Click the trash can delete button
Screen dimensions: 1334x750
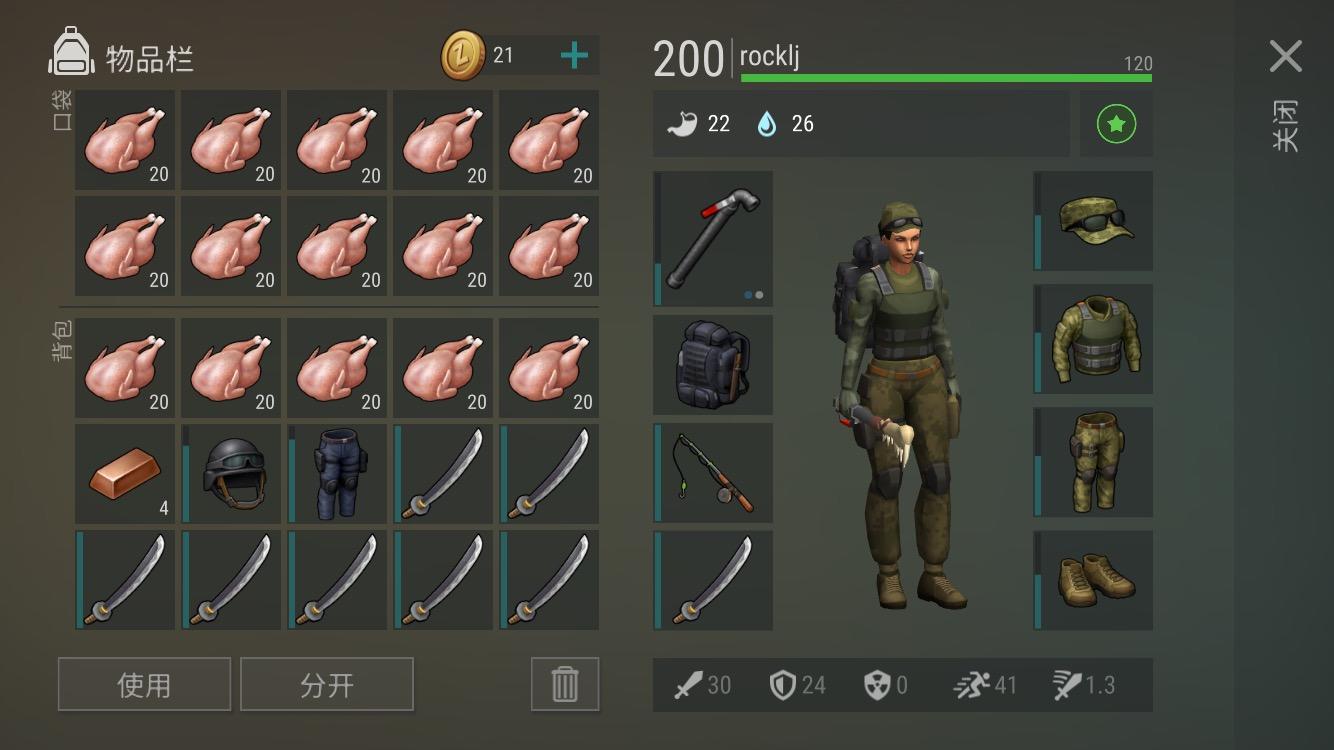565,684
